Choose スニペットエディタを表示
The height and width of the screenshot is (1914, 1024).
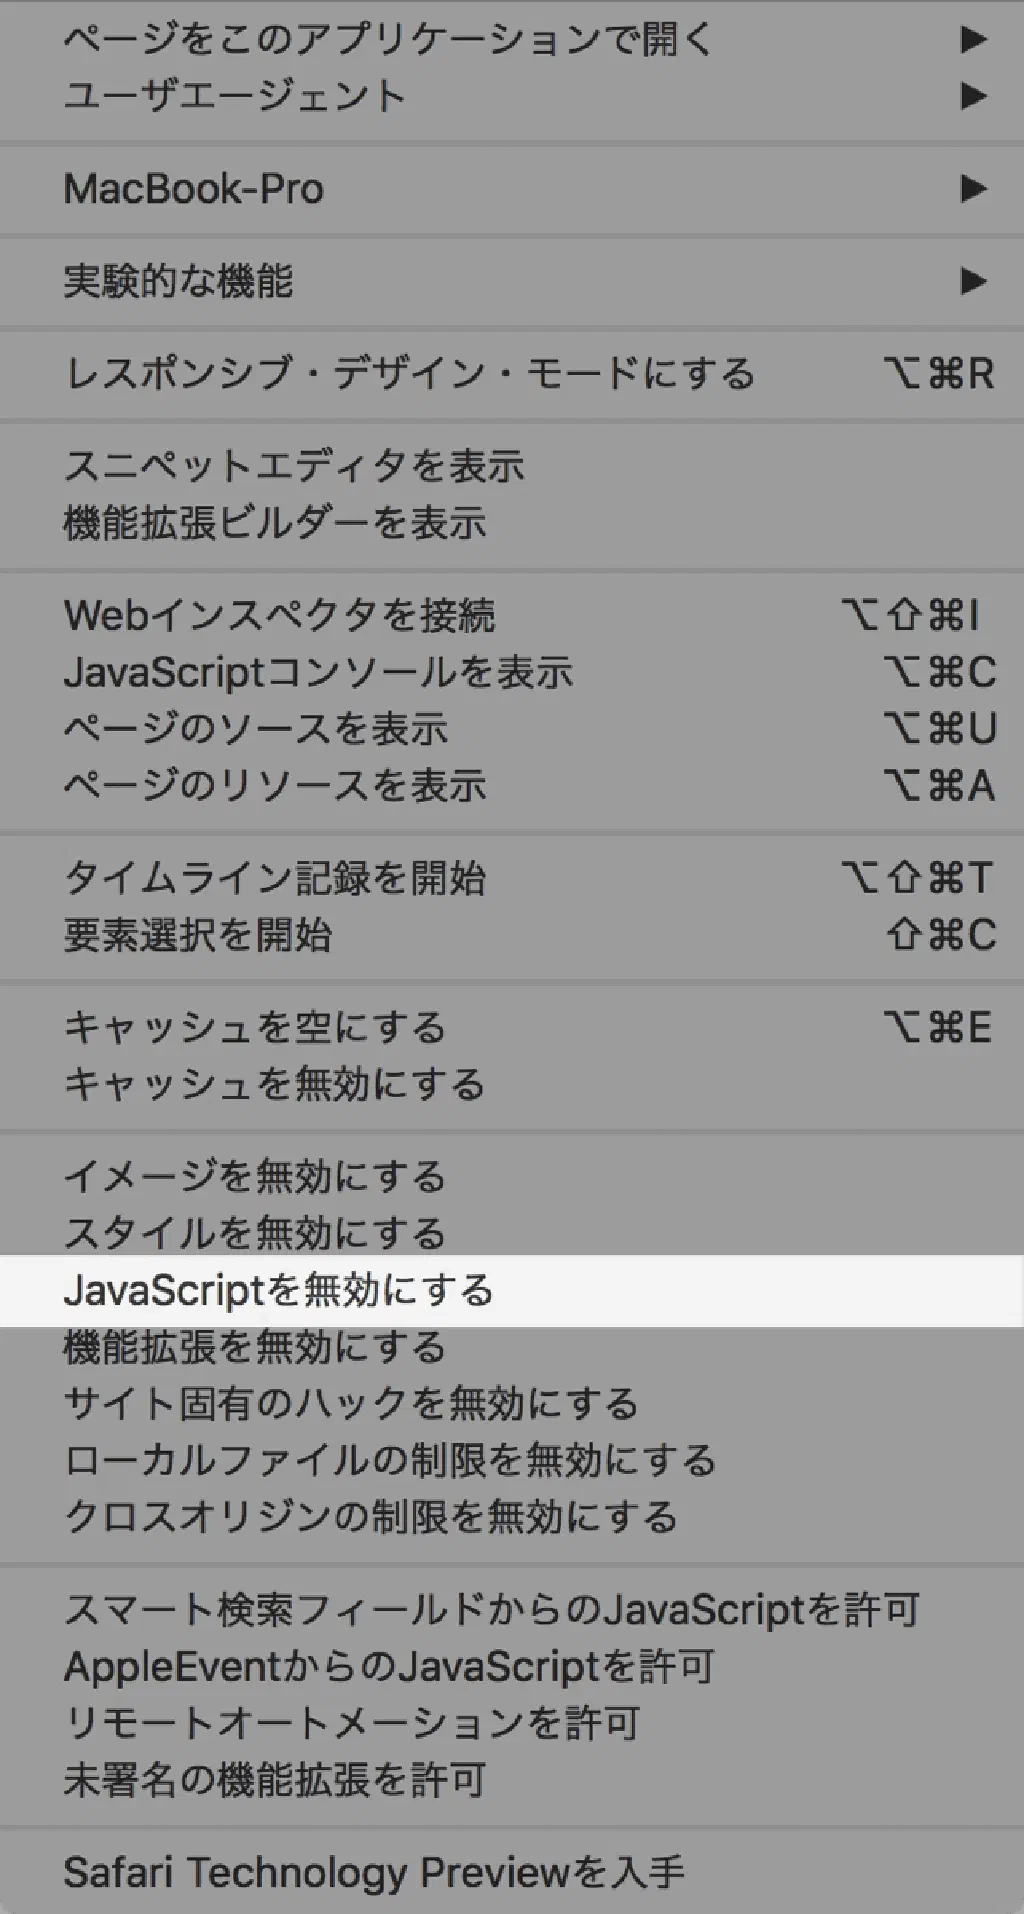pyautogui.click(x=294, y=466)
